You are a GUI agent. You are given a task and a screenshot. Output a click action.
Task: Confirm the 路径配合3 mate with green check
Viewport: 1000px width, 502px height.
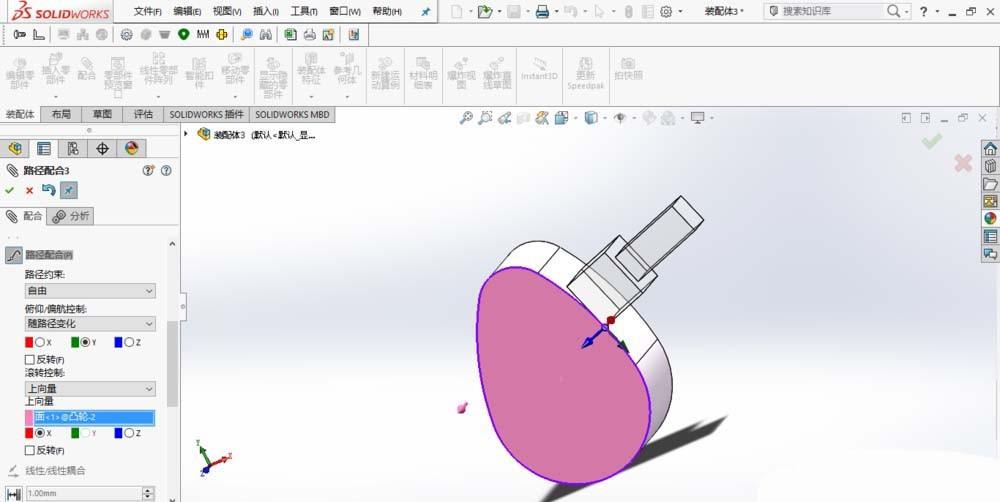[9, 190]
